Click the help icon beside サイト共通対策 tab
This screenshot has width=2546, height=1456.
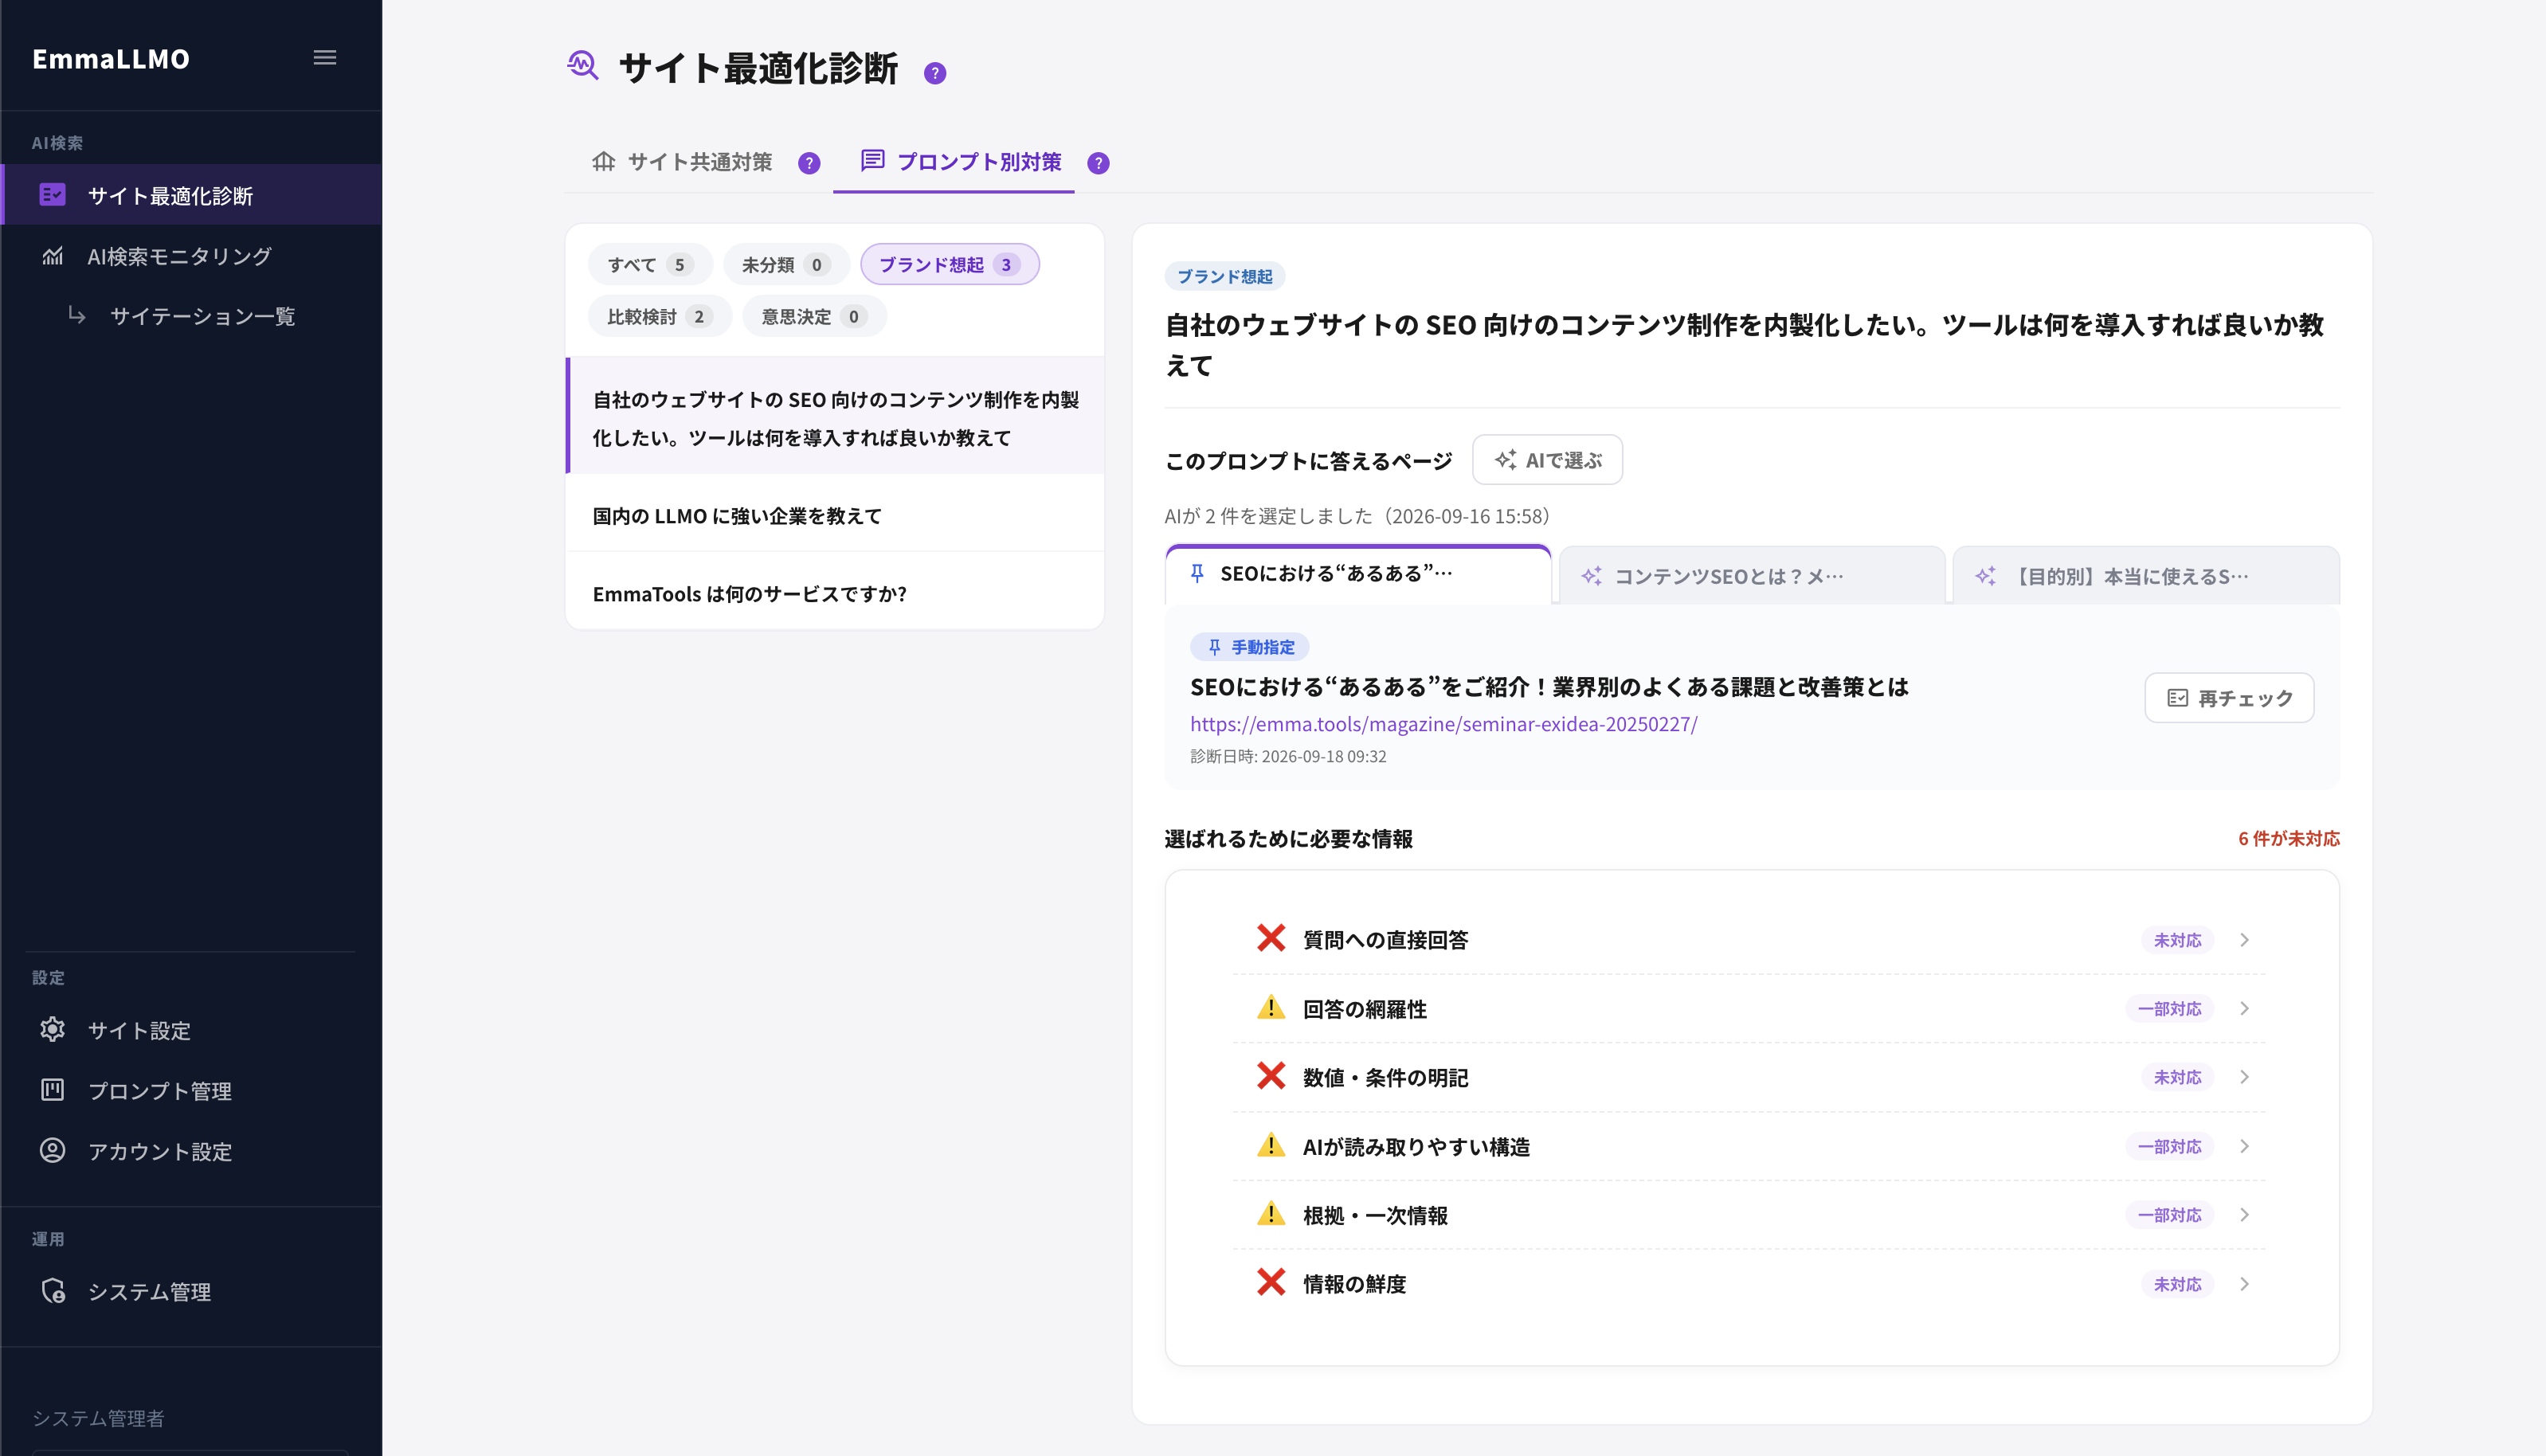pyautogui.click(x=809, y=163)
